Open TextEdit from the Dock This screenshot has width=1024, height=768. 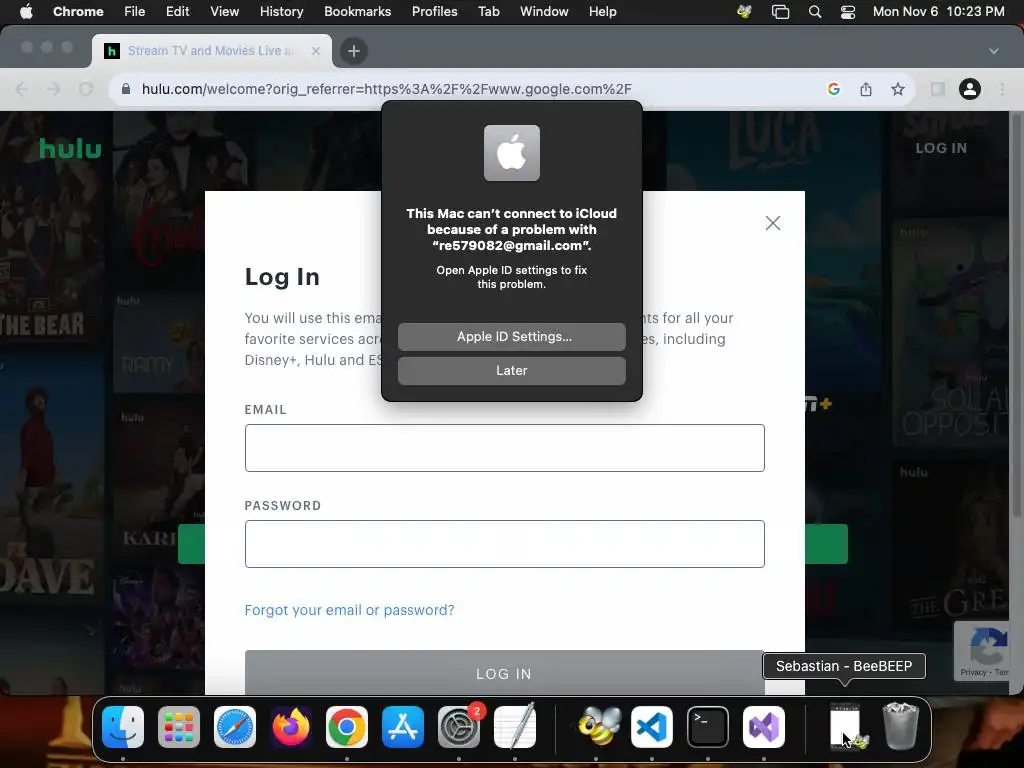pos(515,727)
